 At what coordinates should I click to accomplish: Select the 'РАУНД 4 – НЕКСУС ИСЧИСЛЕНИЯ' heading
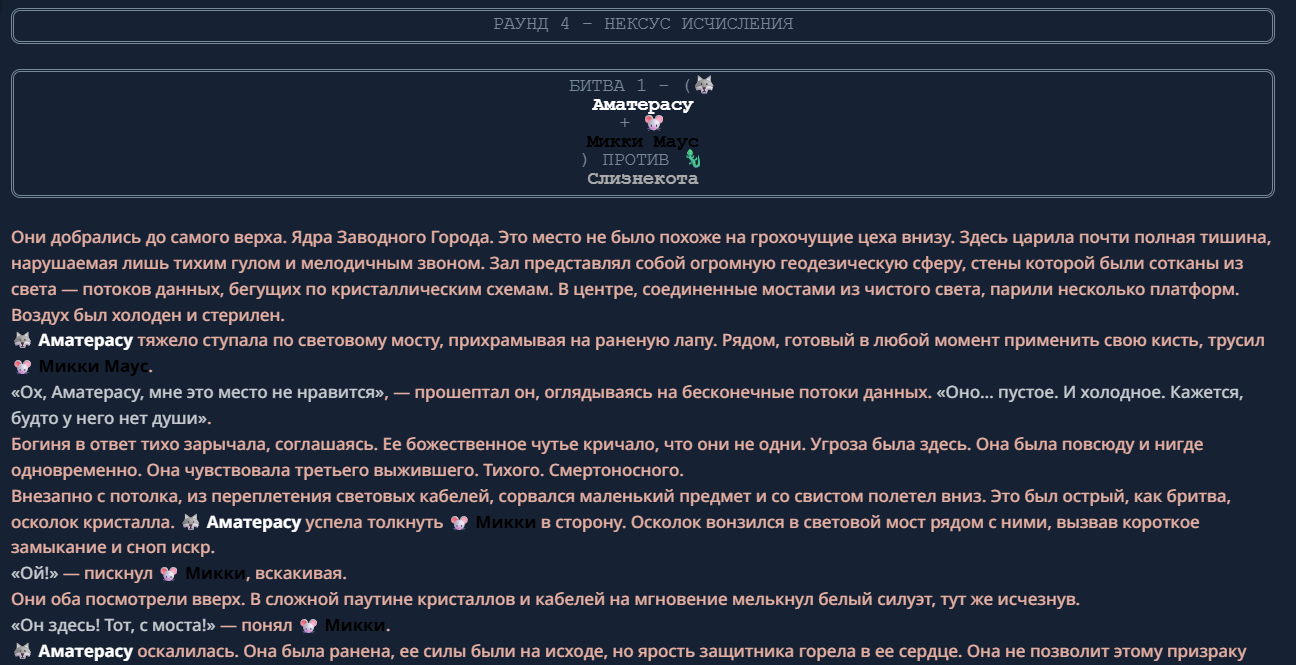643,24
